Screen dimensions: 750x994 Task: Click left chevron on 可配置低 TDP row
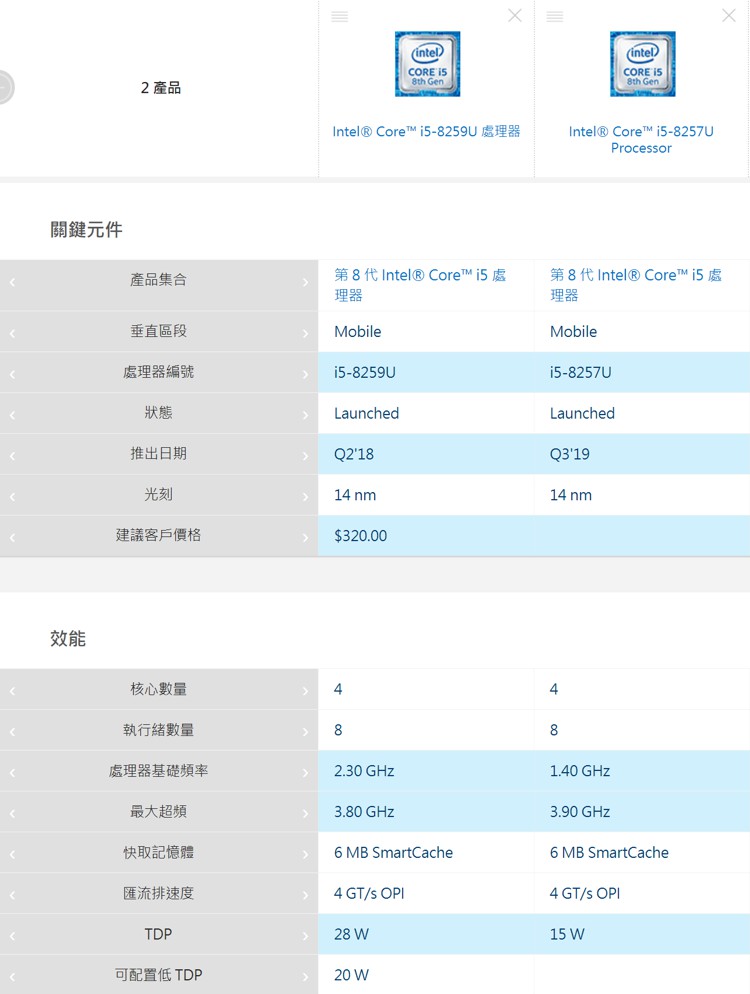[12, 978]
